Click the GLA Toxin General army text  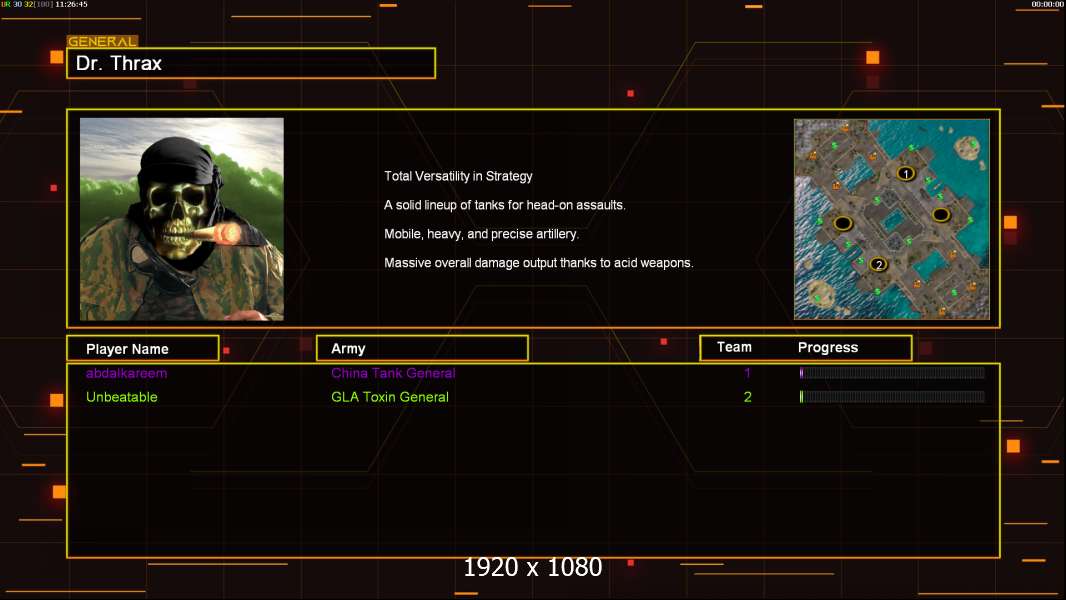(390, 397)
